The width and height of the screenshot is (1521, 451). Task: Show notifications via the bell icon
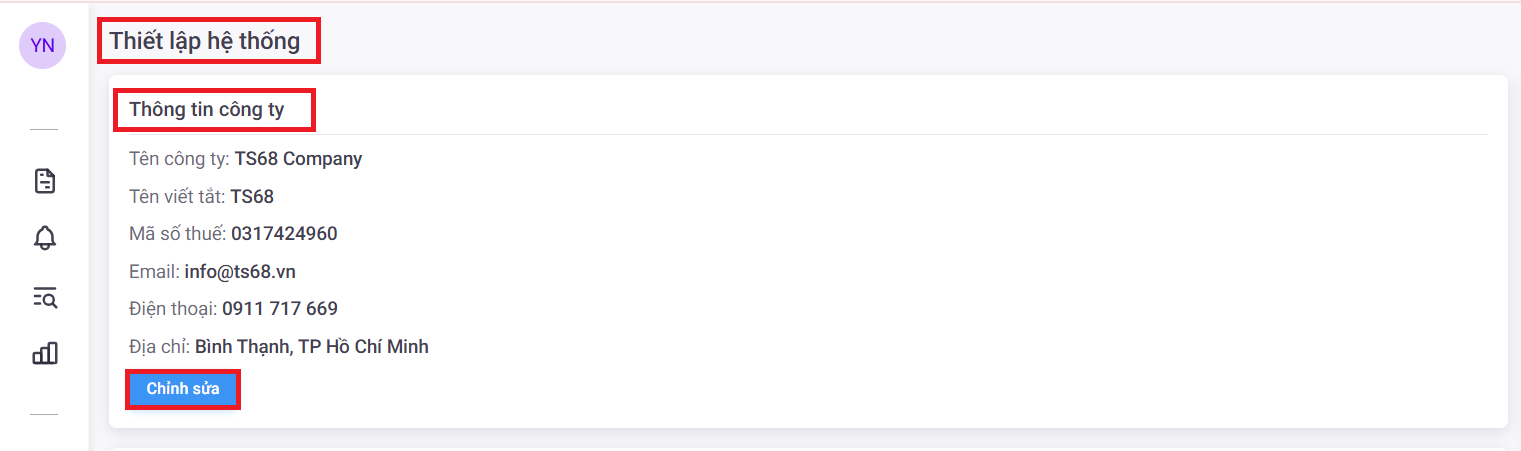pyautogui.click(x=45, y=238)
